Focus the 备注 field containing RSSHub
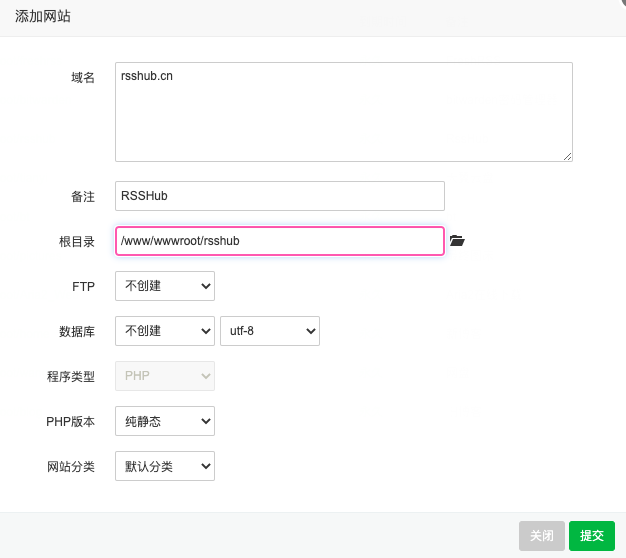This screenshot has height=558, width=626. tap(279, 196)
